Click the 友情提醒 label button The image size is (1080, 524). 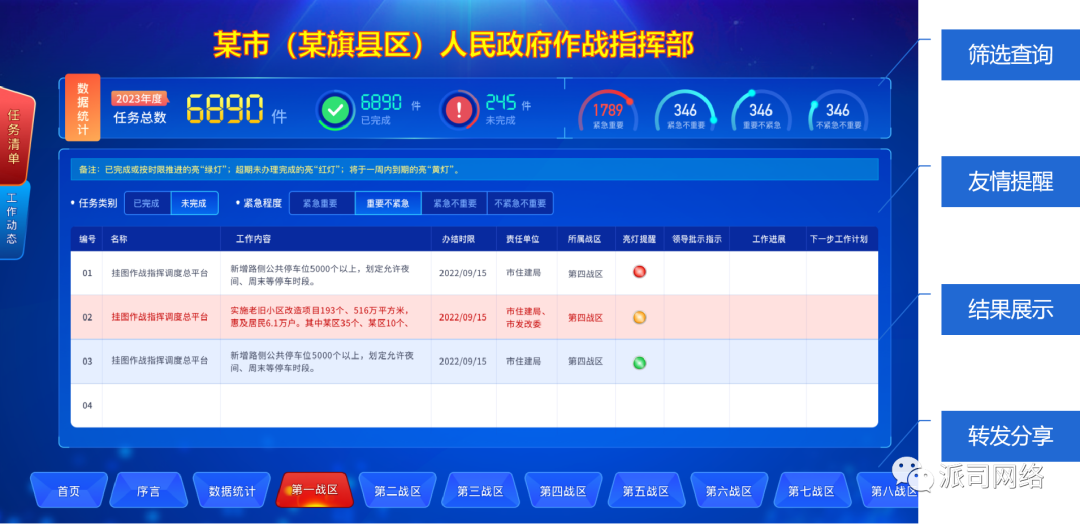[1010, 181]
